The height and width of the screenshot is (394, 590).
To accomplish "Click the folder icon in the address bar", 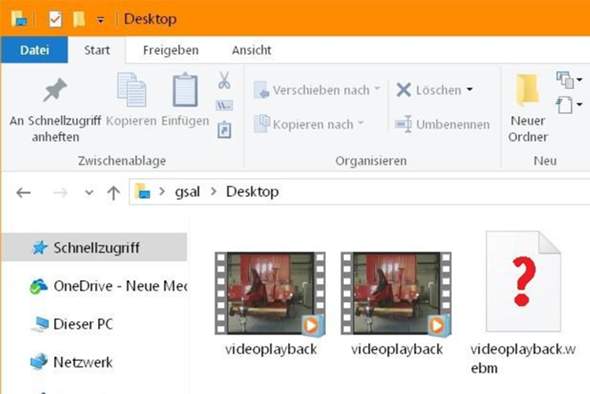I will click(143, 192).
